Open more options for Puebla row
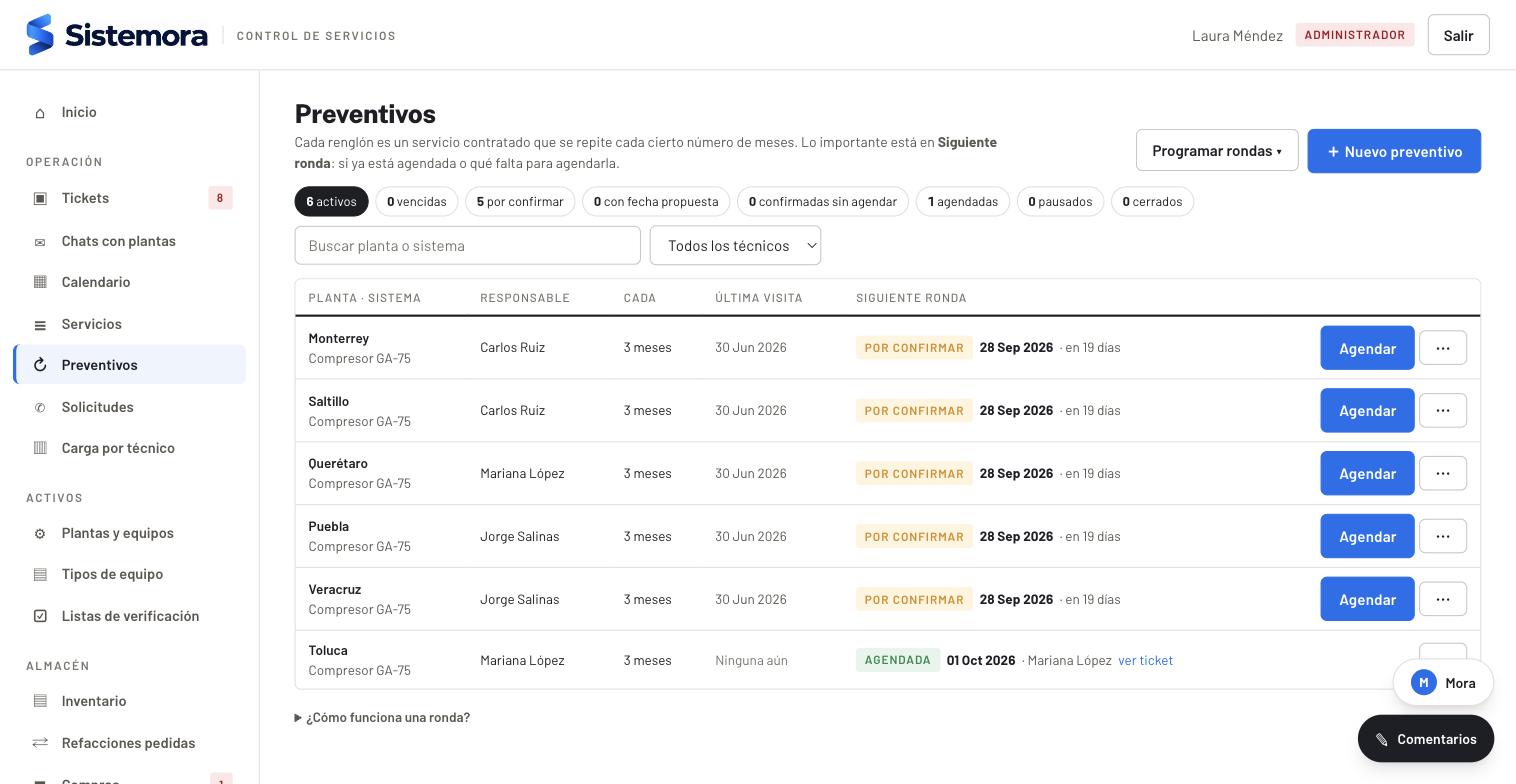Viewport: 1516px width, 784px height. [x=1442, y=537]
